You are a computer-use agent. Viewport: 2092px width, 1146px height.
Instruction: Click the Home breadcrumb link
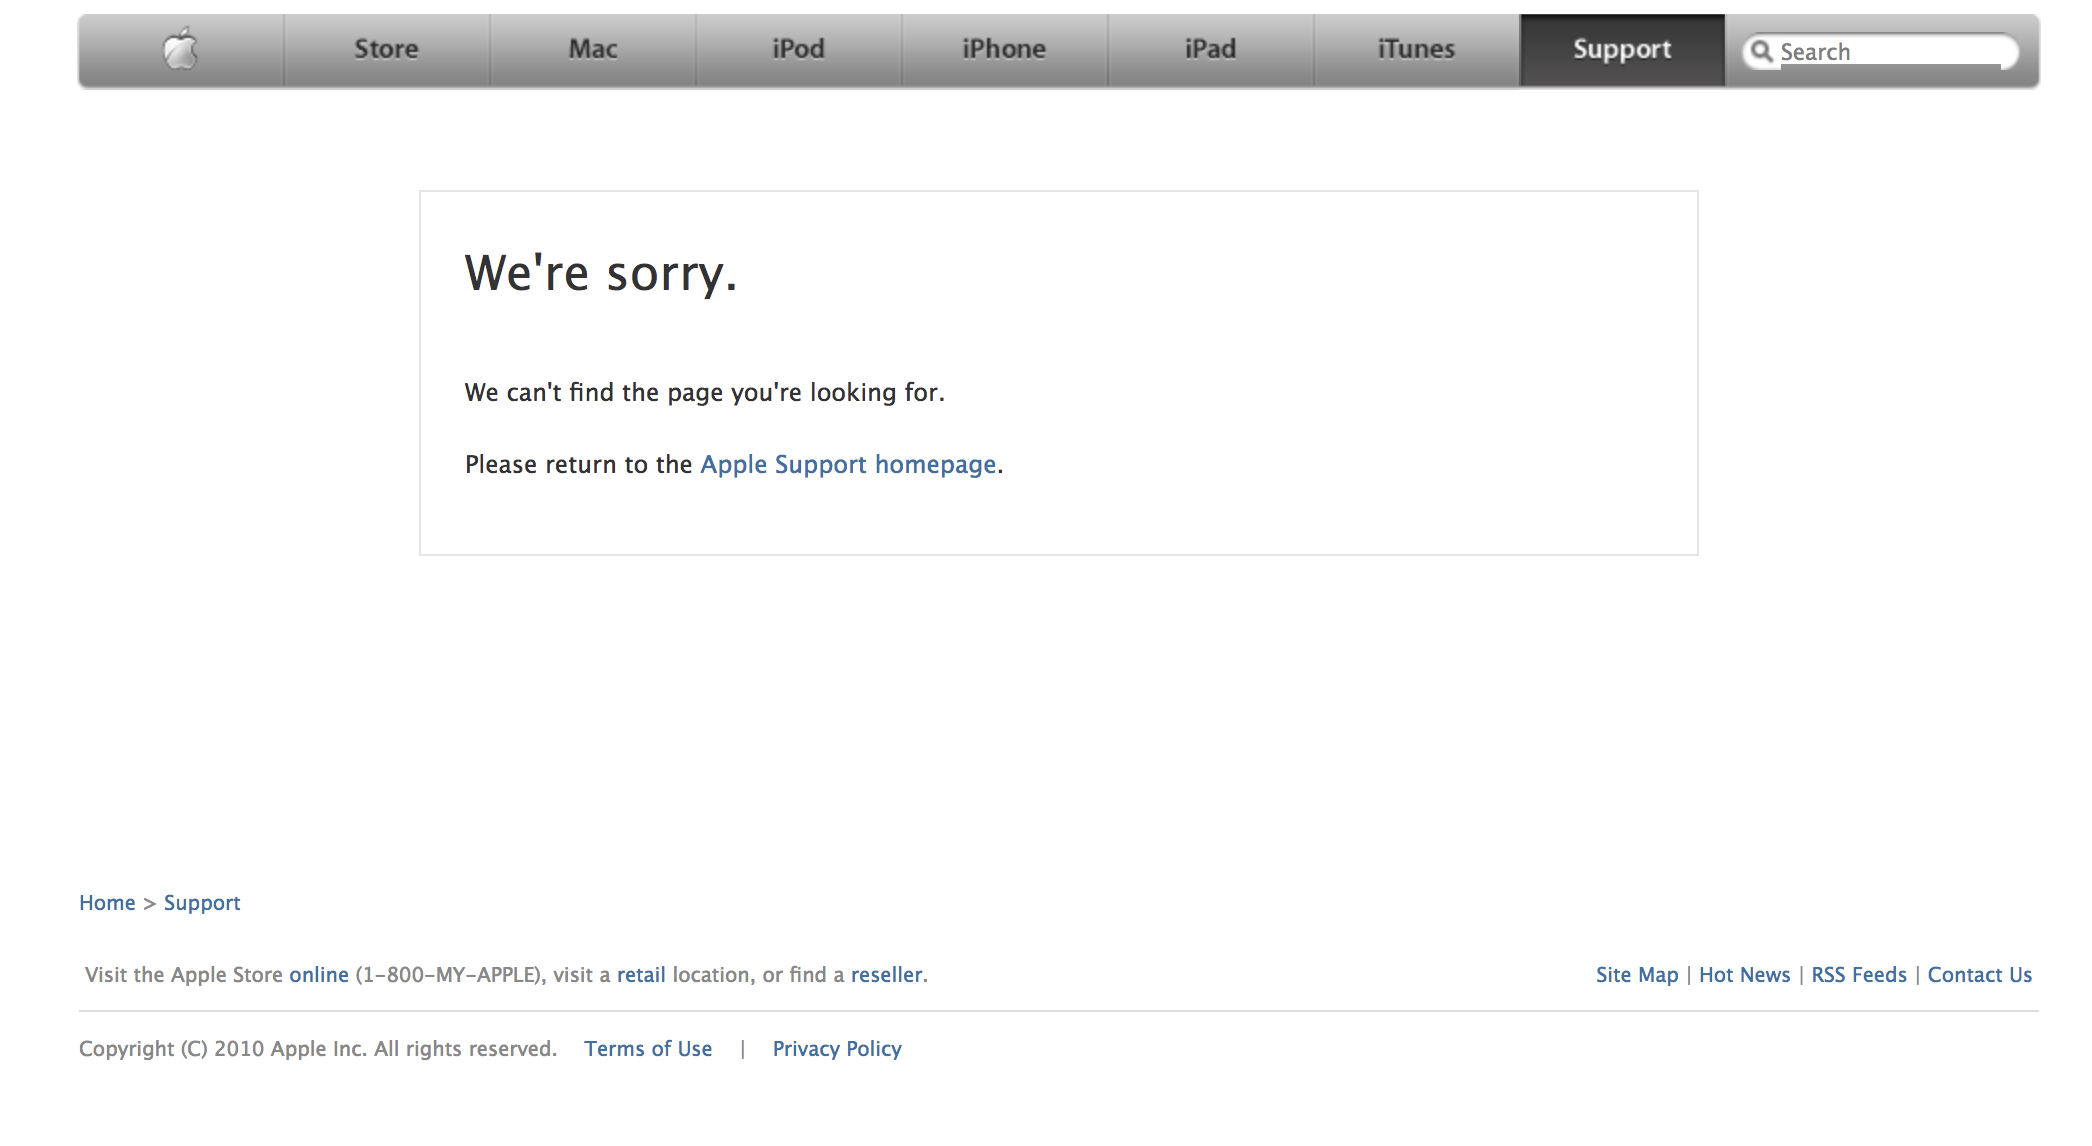(x=107, y=903)
